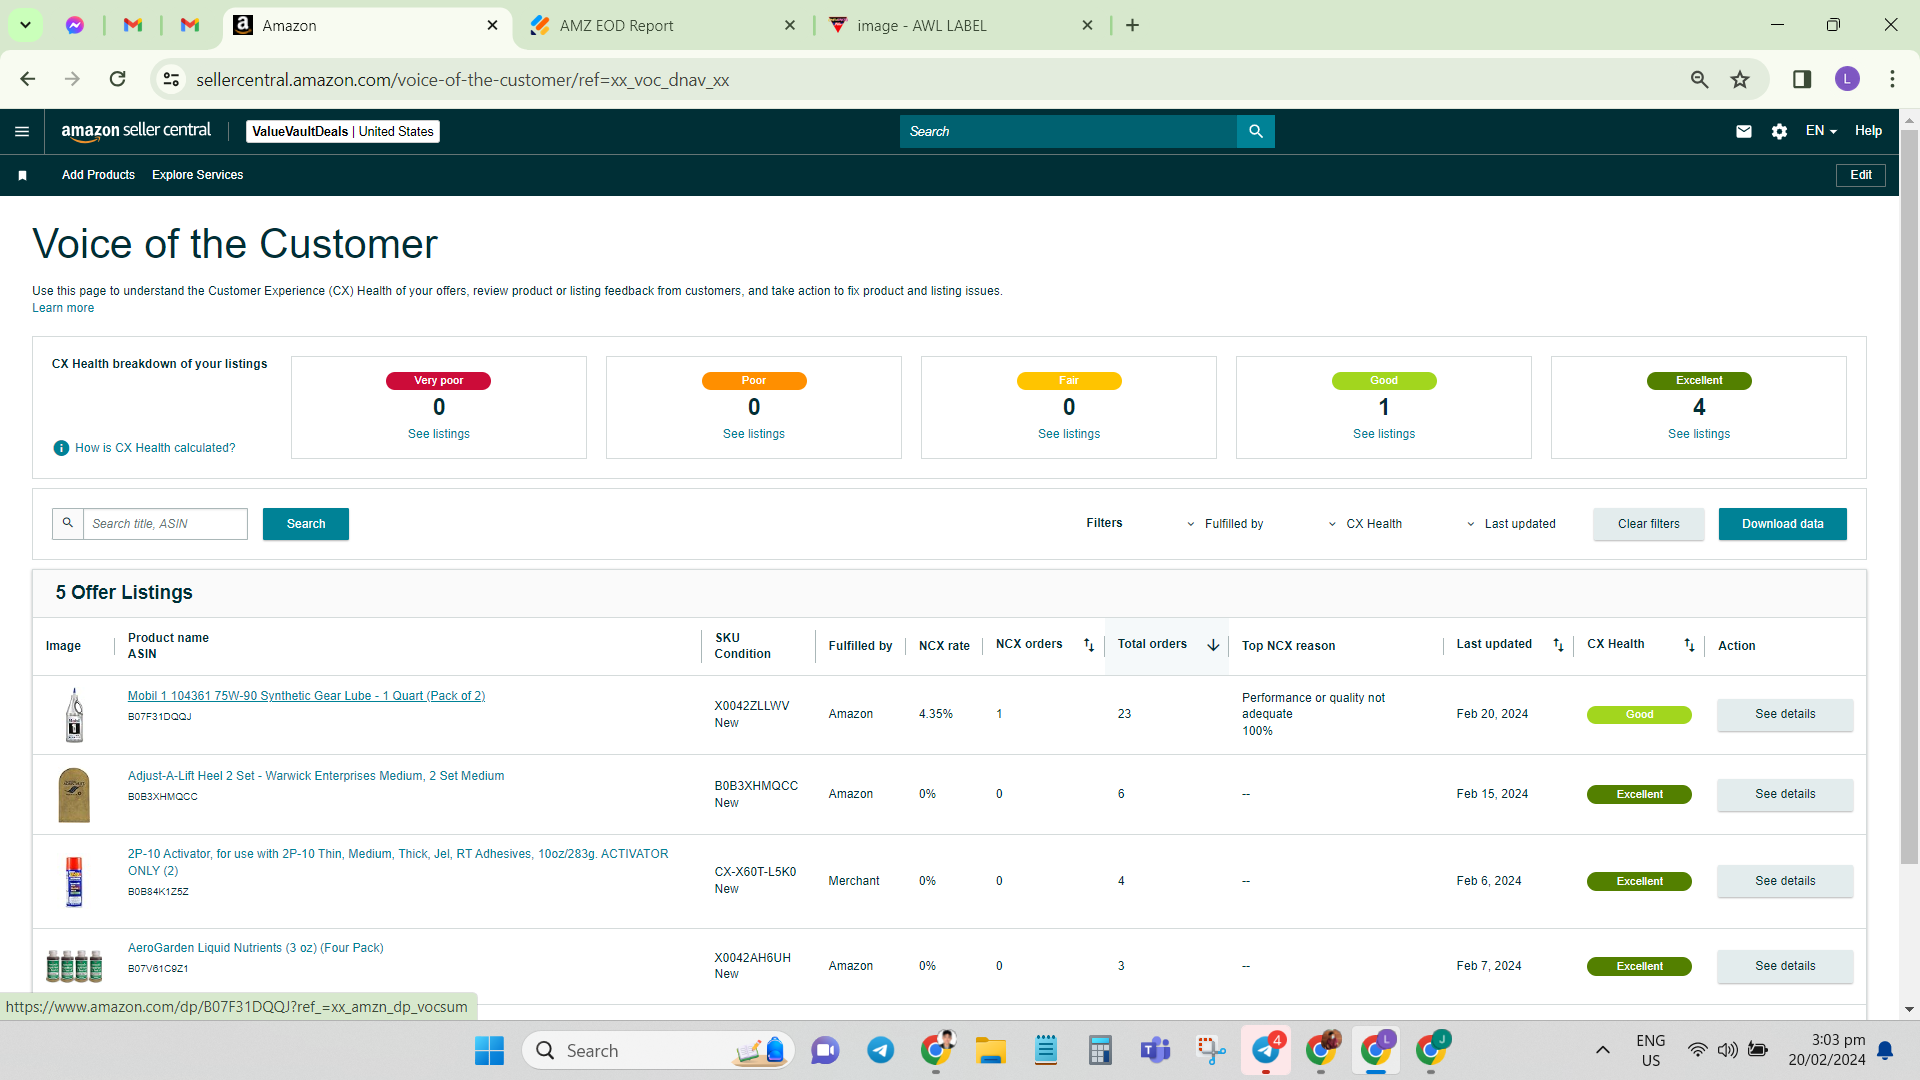This screenshot has height=1080, width=1920.
Task: Switch to Chrome window with J profile badge
Action: click(x=1431, y=1050)
